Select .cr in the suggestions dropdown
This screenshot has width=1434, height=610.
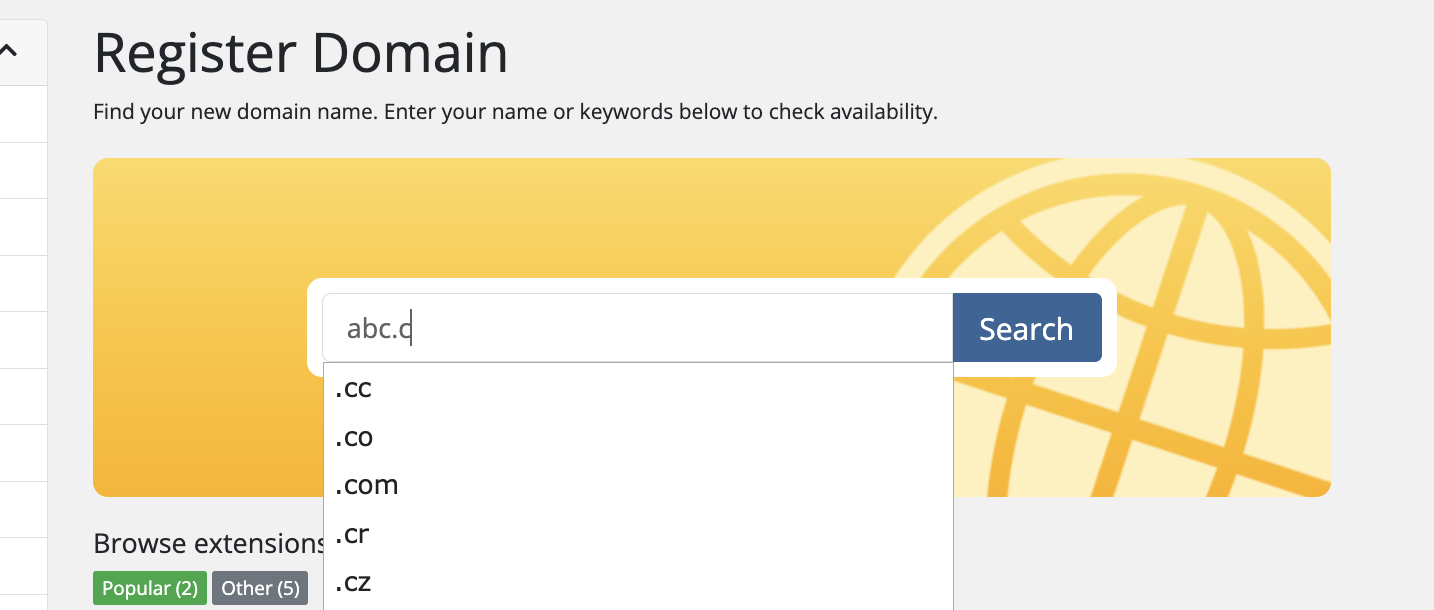click(x=352, y=534)
